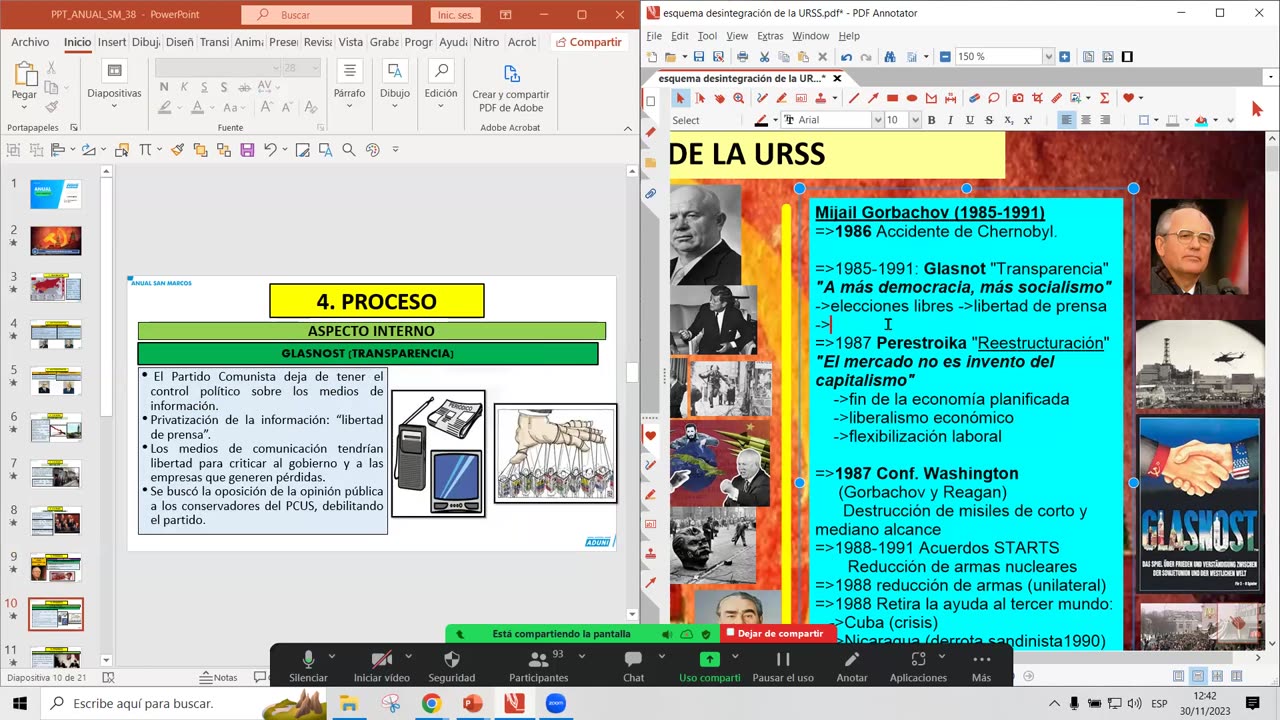1280x720 pixels.
Task: Center align text in PDF Annotator
Action: (1085, 120)
